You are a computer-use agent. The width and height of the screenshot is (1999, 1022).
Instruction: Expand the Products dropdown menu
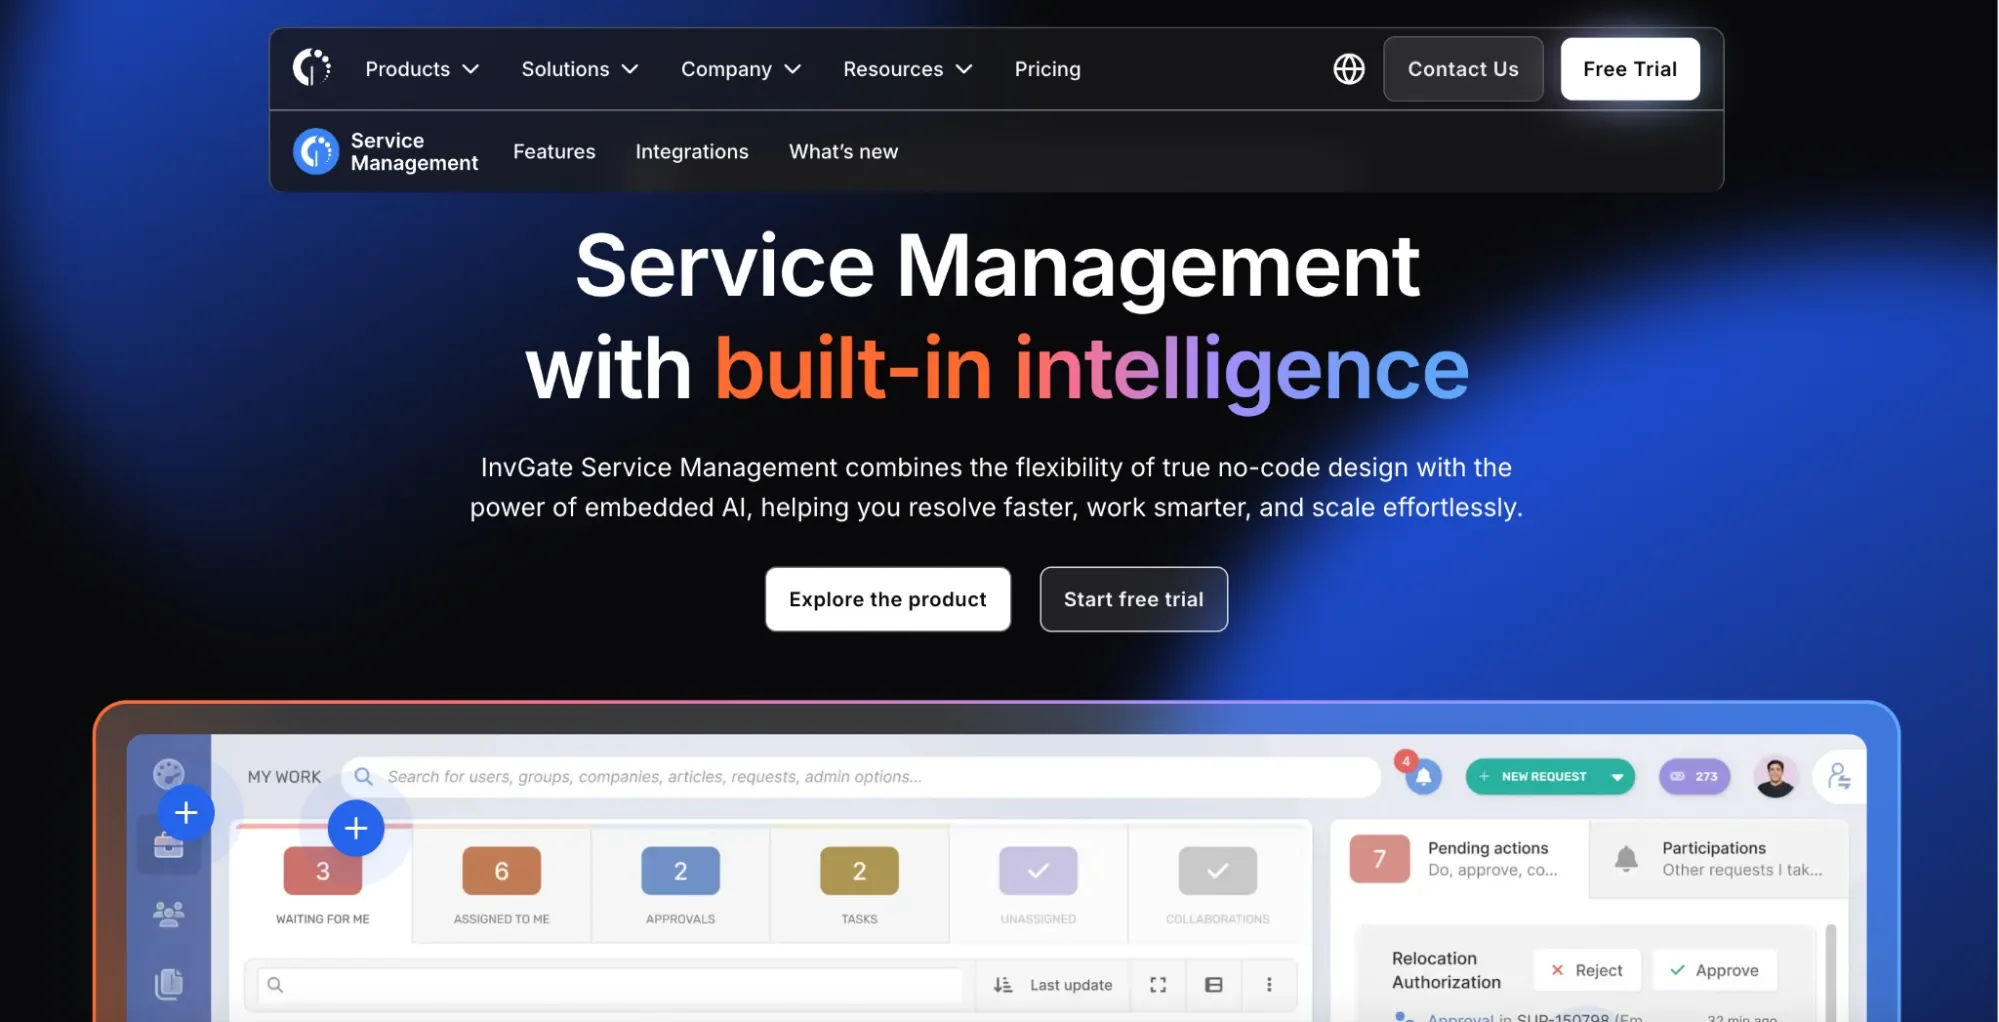point(421,69)
